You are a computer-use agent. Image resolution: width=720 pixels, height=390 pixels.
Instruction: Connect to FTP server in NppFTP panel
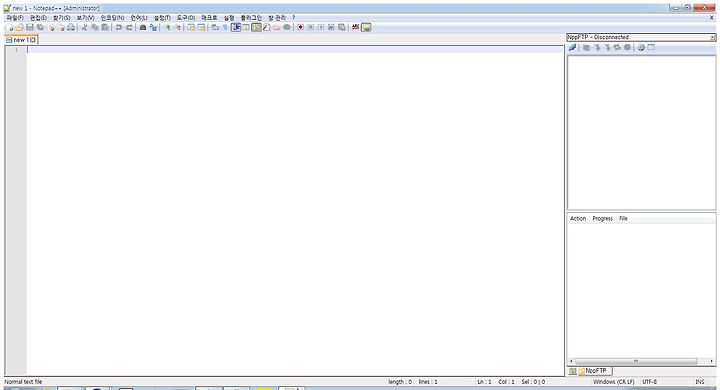coord(573,47)
